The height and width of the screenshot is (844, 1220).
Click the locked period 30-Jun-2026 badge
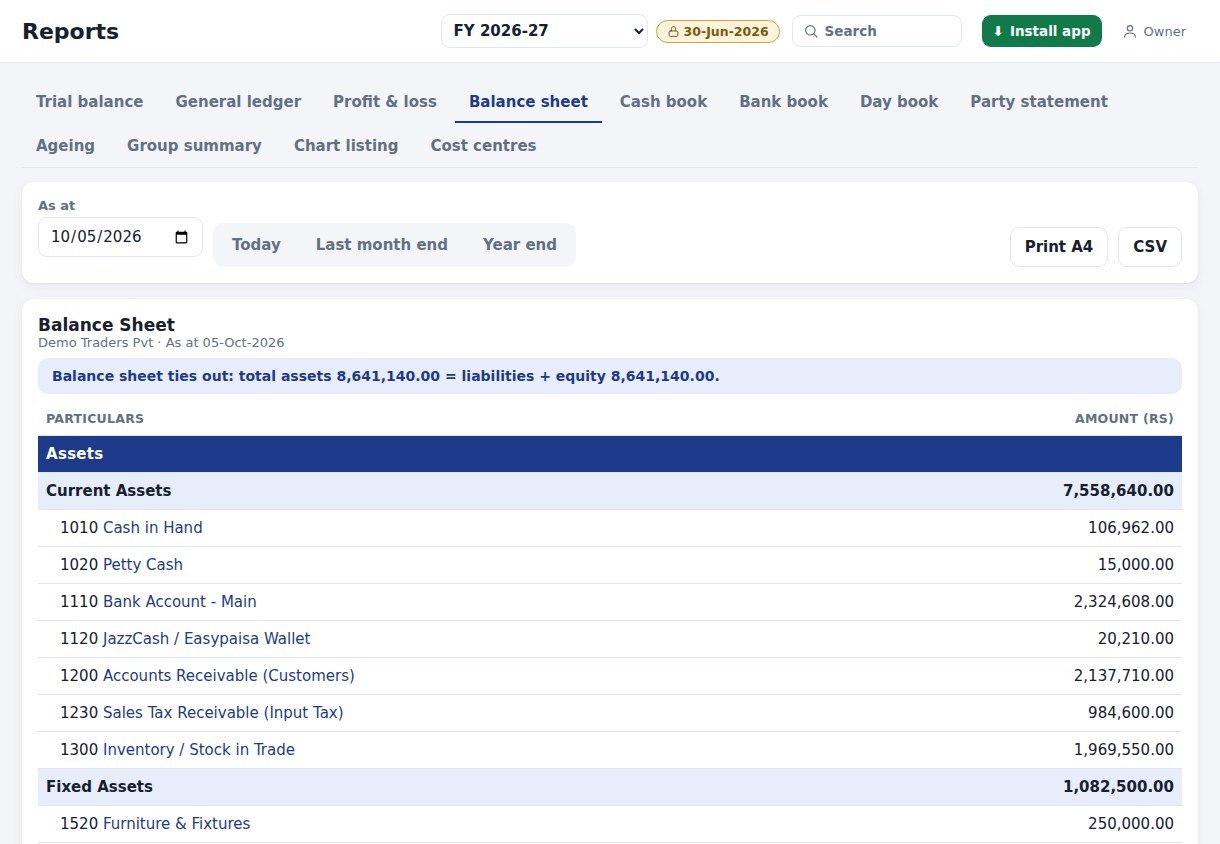pos(718,31)
